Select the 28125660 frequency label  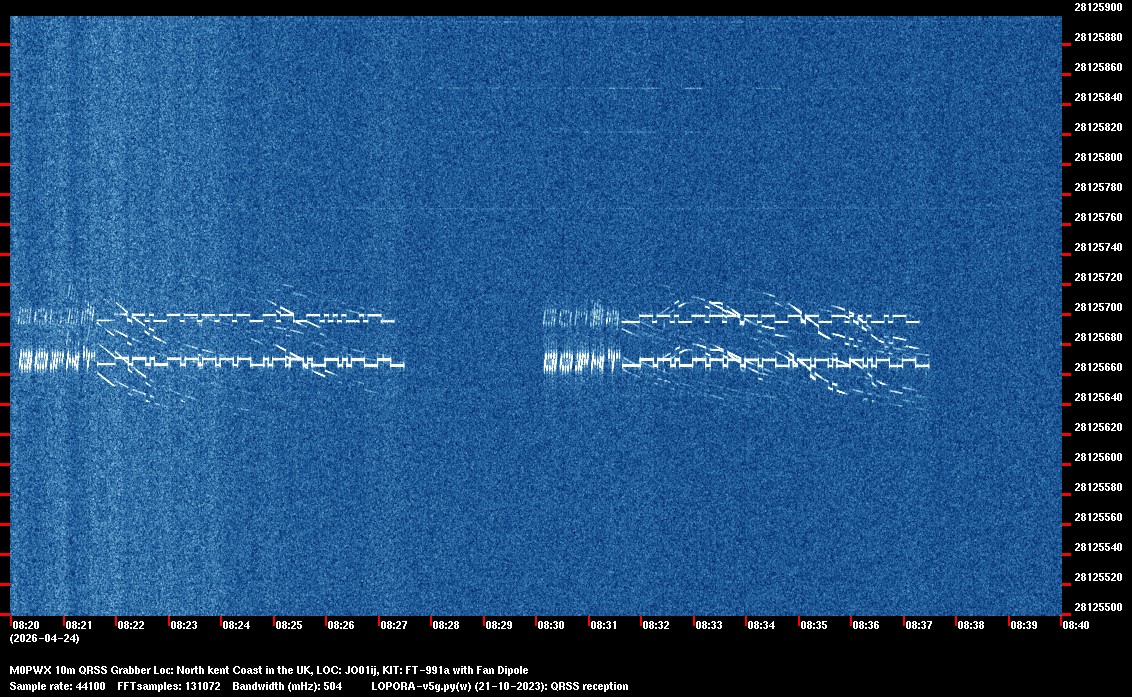click(x=1098, y=367)
